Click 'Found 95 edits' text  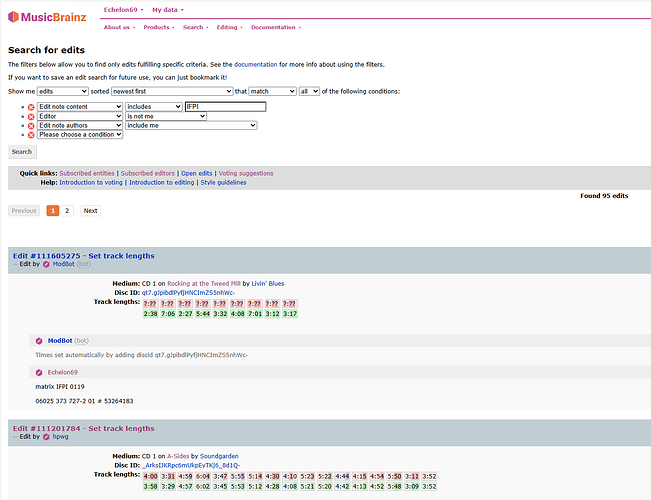(604, 196)
